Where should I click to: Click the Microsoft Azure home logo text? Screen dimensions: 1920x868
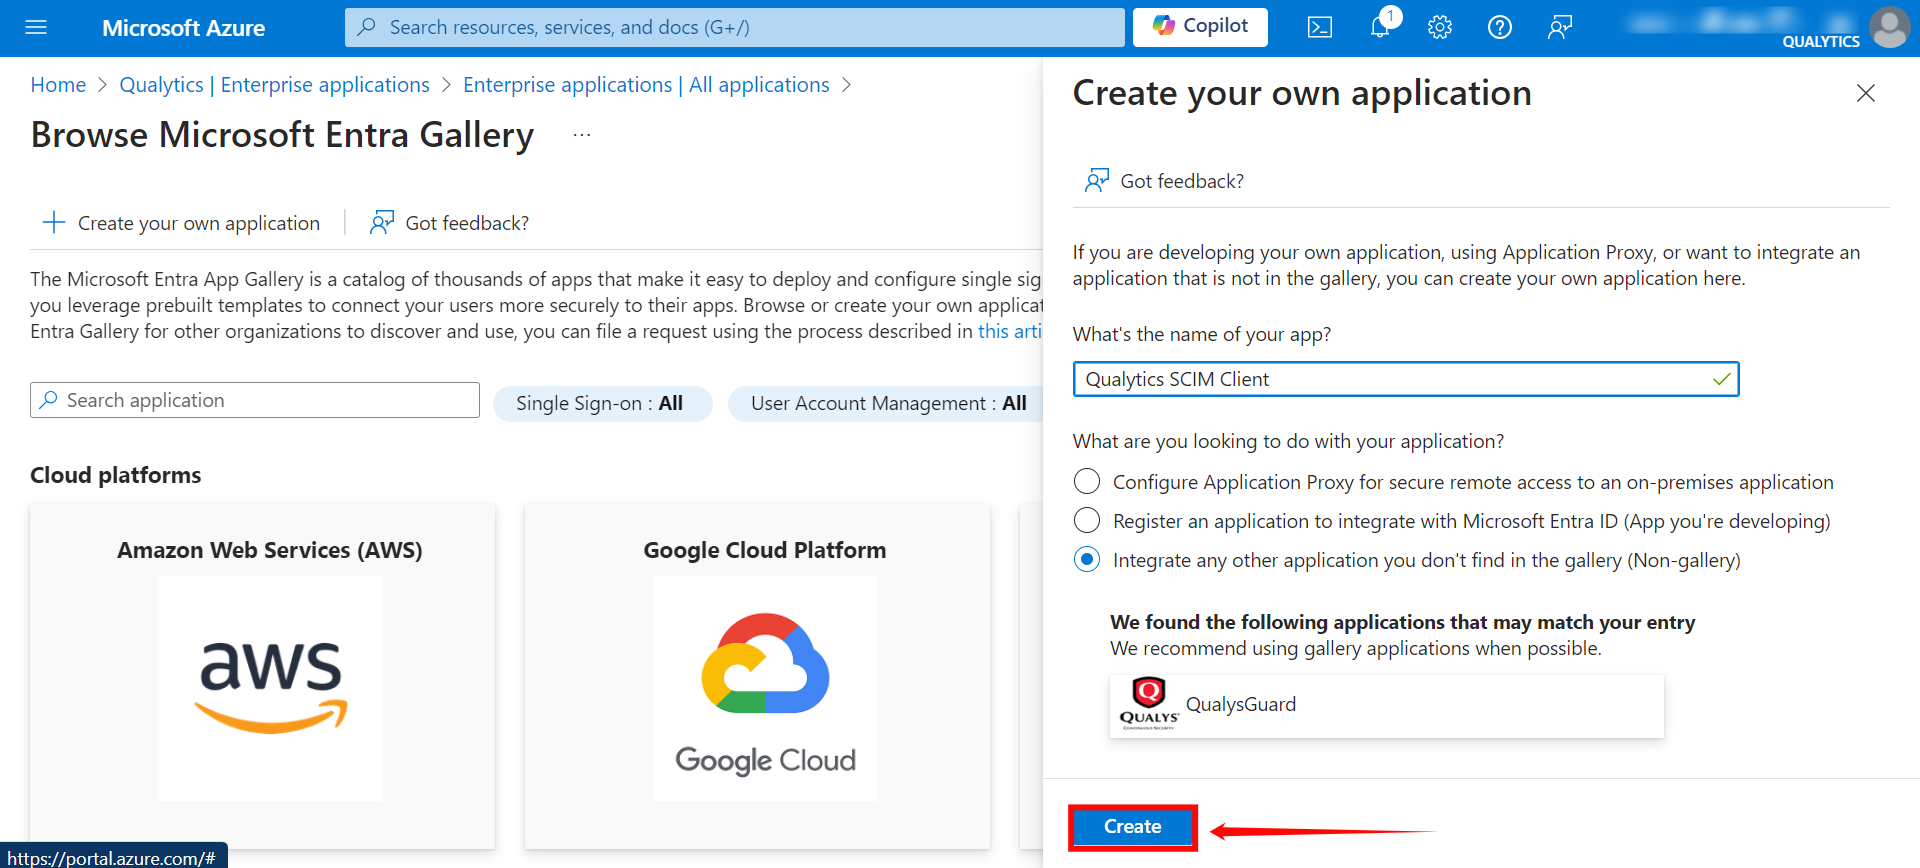(183, 28)
